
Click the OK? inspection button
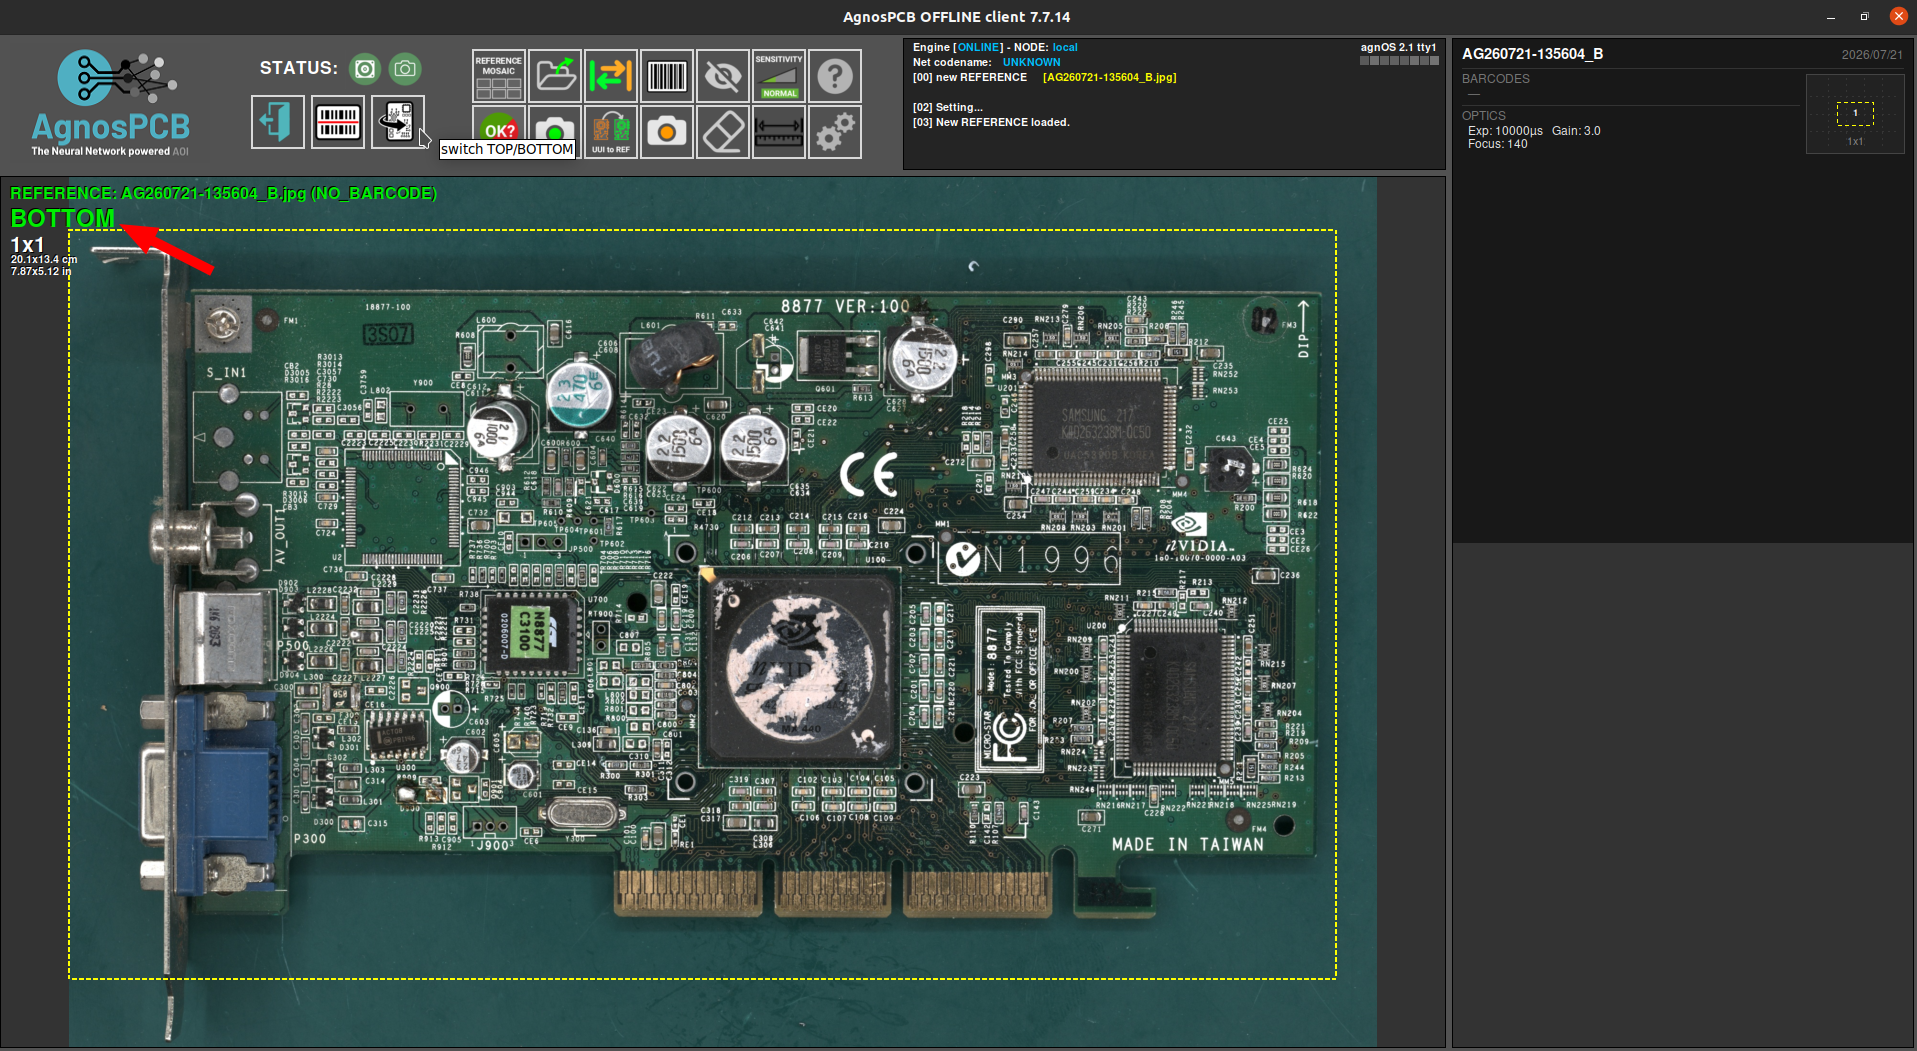tap(498, 131)
